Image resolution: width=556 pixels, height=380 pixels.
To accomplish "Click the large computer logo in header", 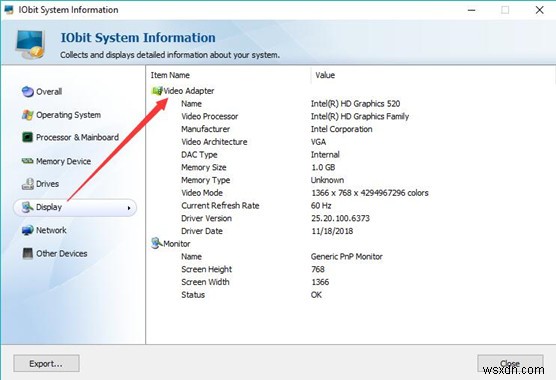I will coord(30,44).
